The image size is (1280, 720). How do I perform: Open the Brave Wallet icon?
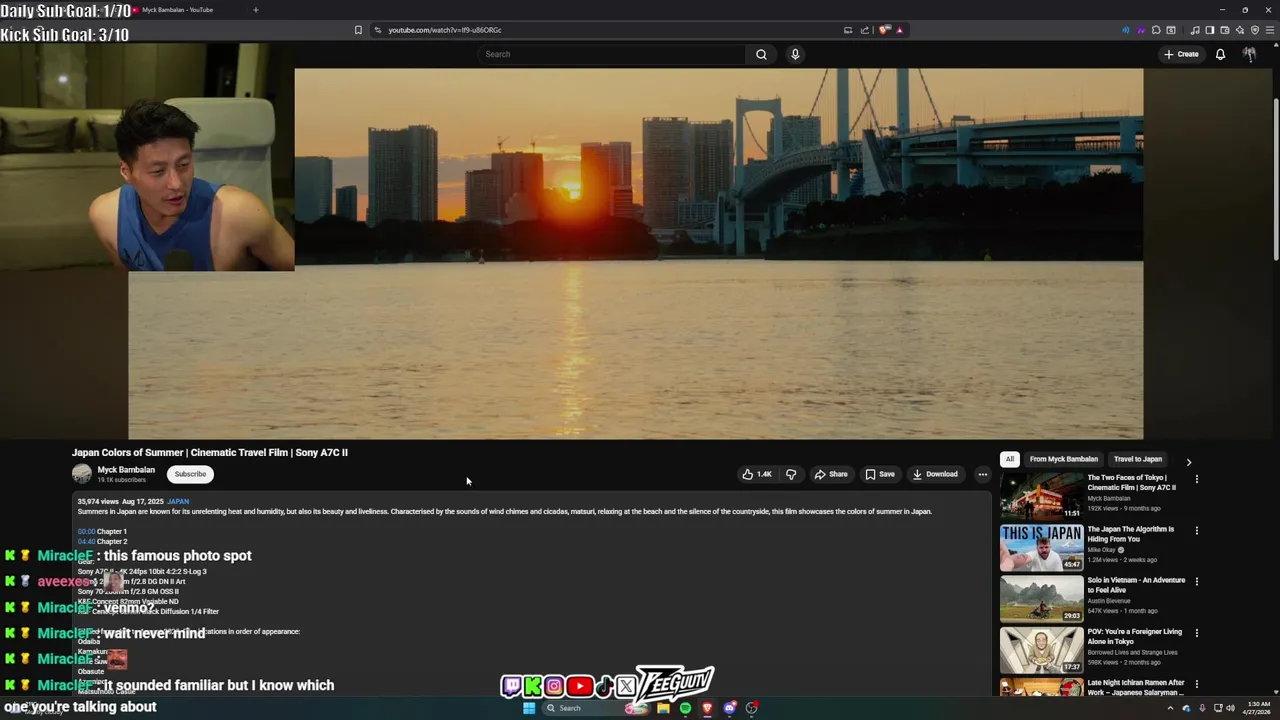tap(1224, 30)
